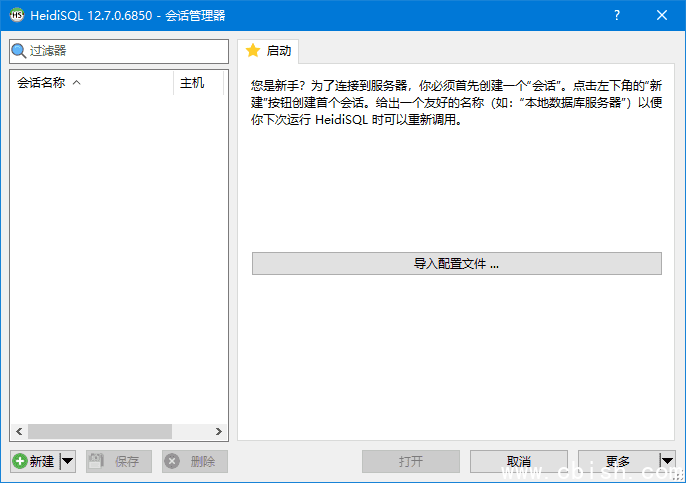Click the 导入配置文件 ... button
The width and height of the screenshot is (686, 483).
pos(456,263)
